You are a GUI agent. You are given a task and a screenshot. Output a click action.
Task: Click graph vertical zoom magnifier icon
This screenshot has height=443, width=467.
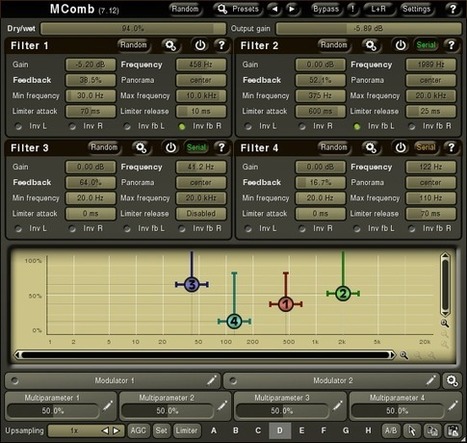point(445,323)
